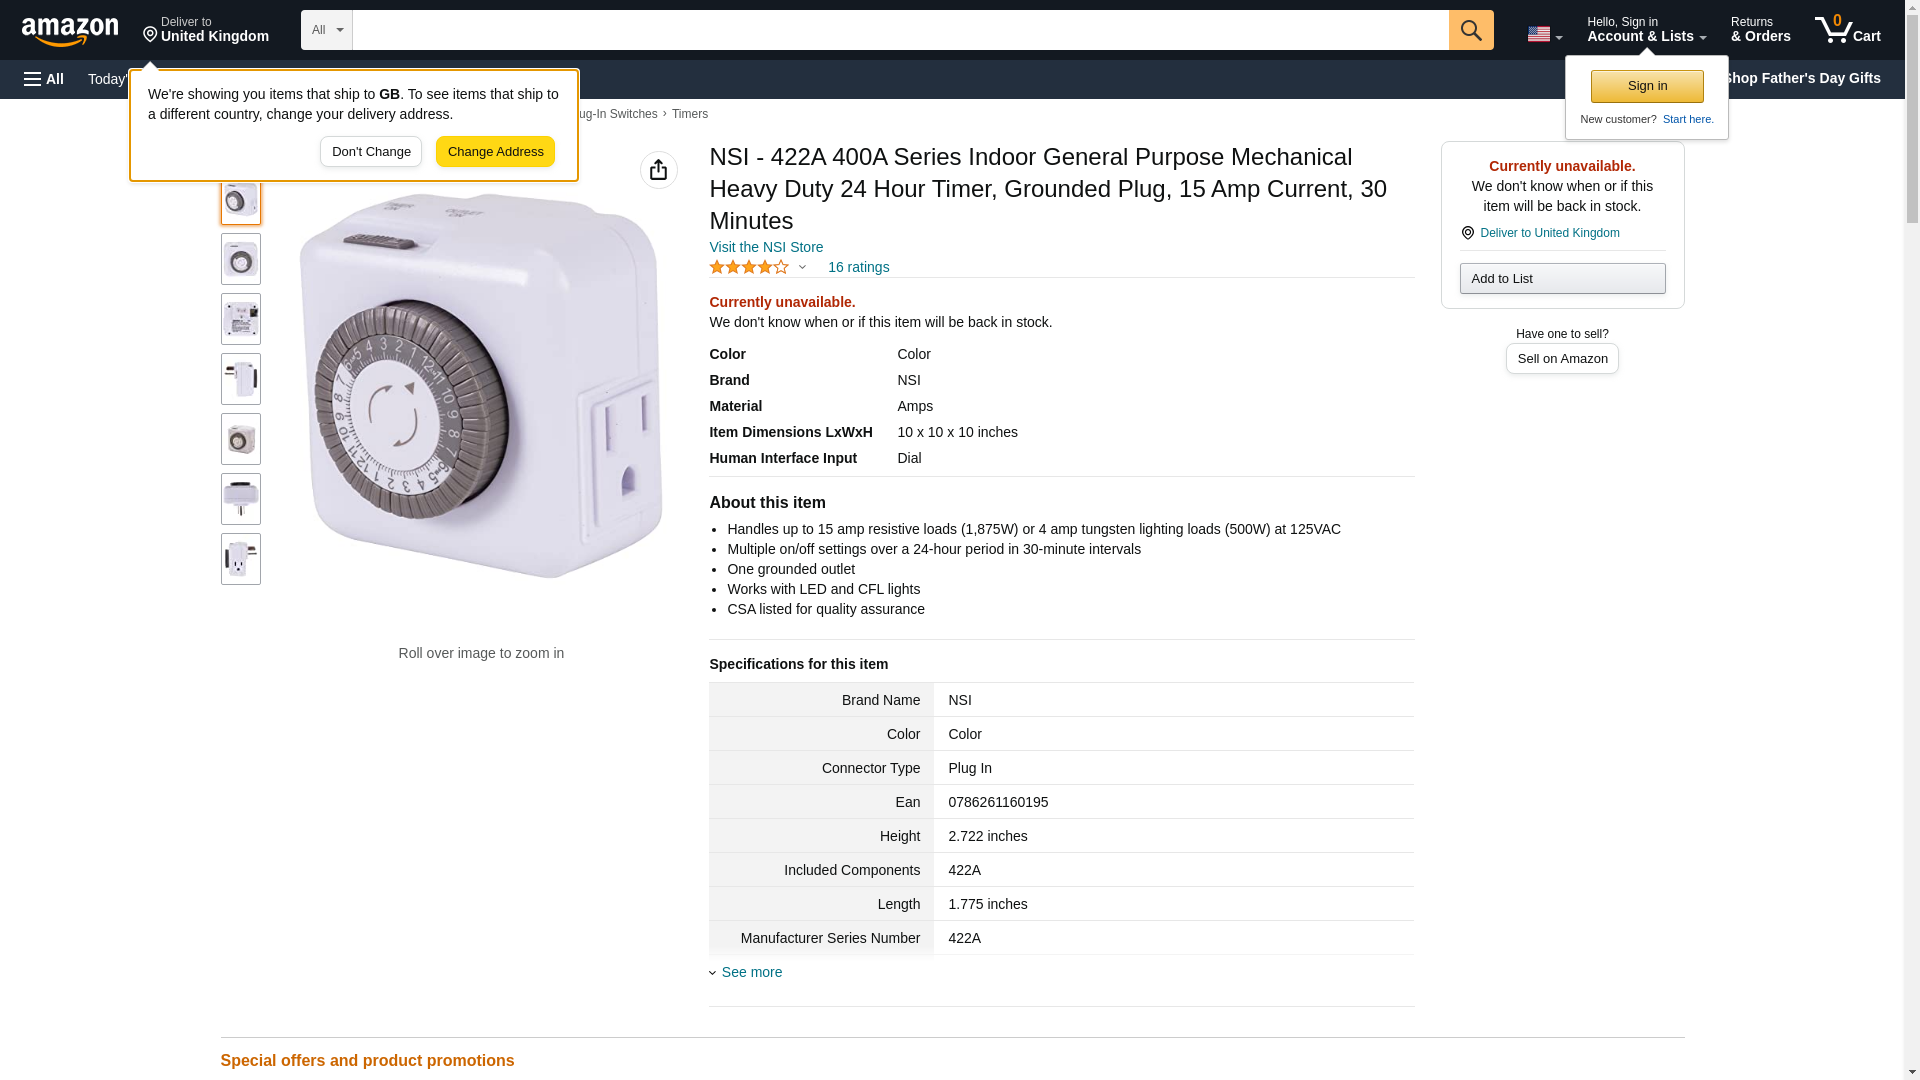The width and height of the screenshot is (1920, 1080).
Task: Expand See more specifications
Action: pyautogui.click(x=751, y=972)
